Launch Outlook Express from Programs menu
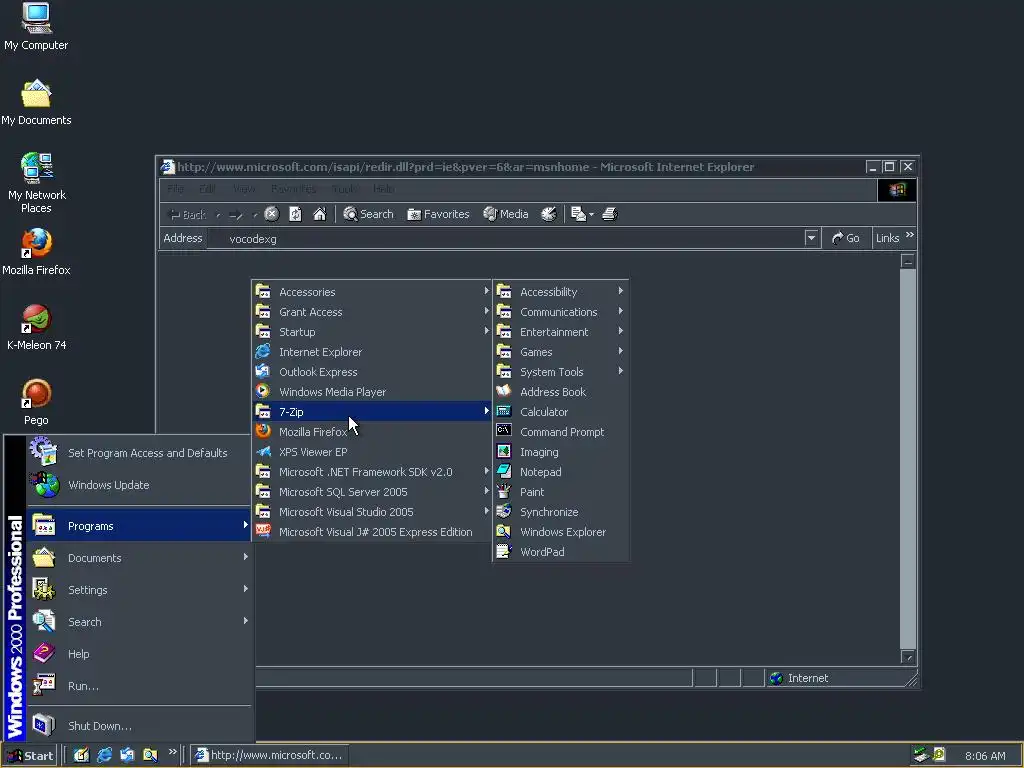 pyautogui.click(x=372, y=372)
